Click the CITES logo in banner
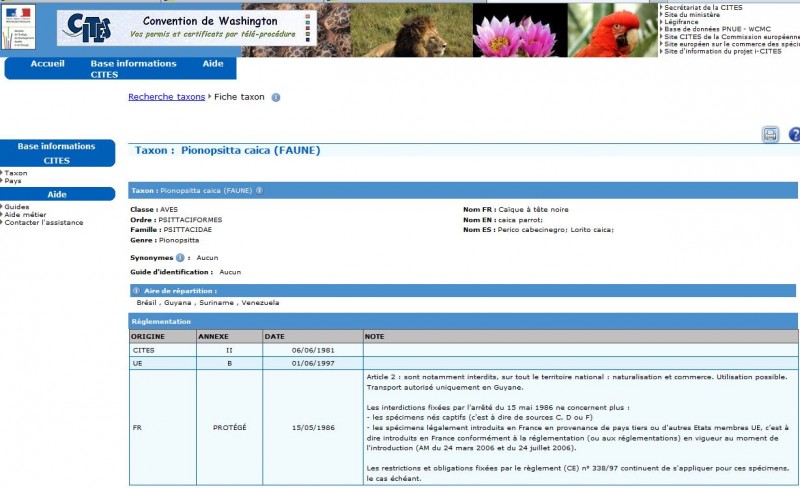This screenshot has width=800, height=488. pyautogui.click(x=87, y=28)
